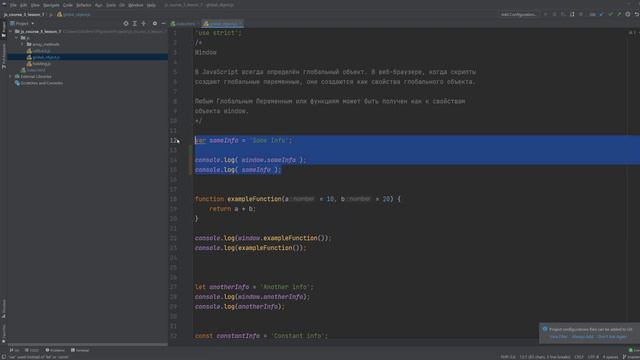Click line number 12 in the gutter
Screen dimensions: 640x360
[x=173, y=140]
